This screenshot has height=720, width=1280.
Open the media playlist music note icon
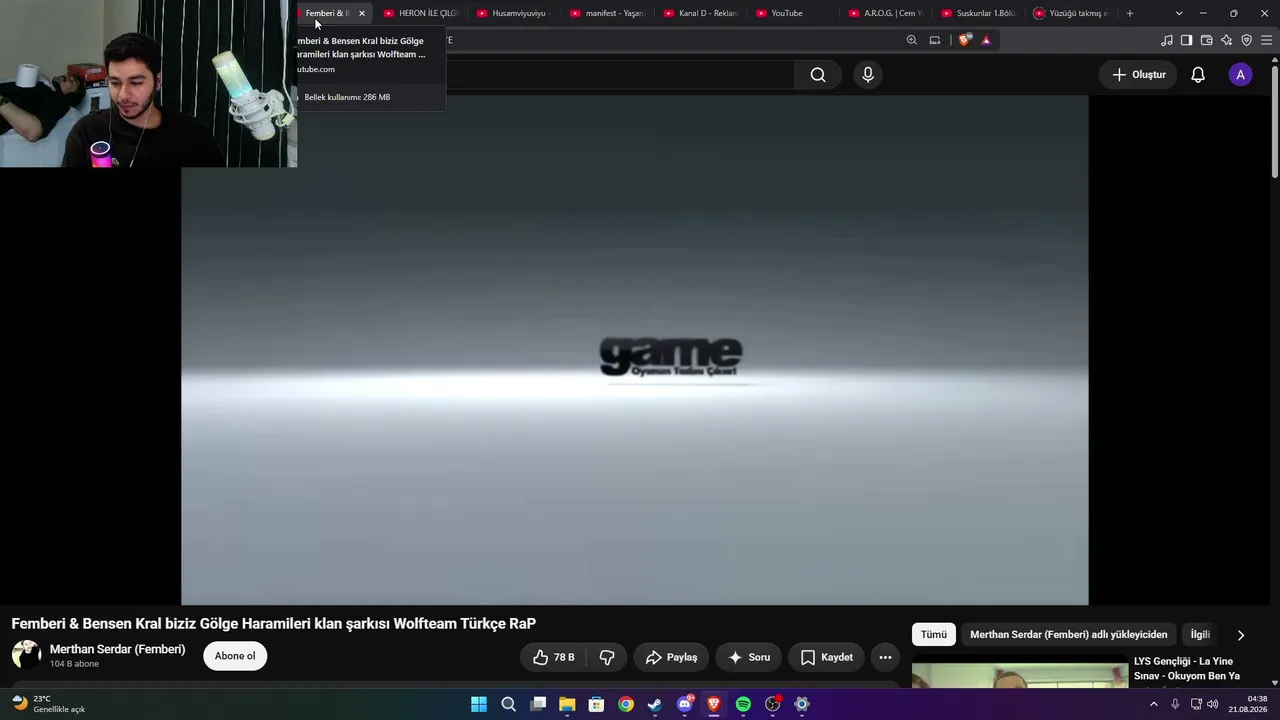click(1167, 40)
